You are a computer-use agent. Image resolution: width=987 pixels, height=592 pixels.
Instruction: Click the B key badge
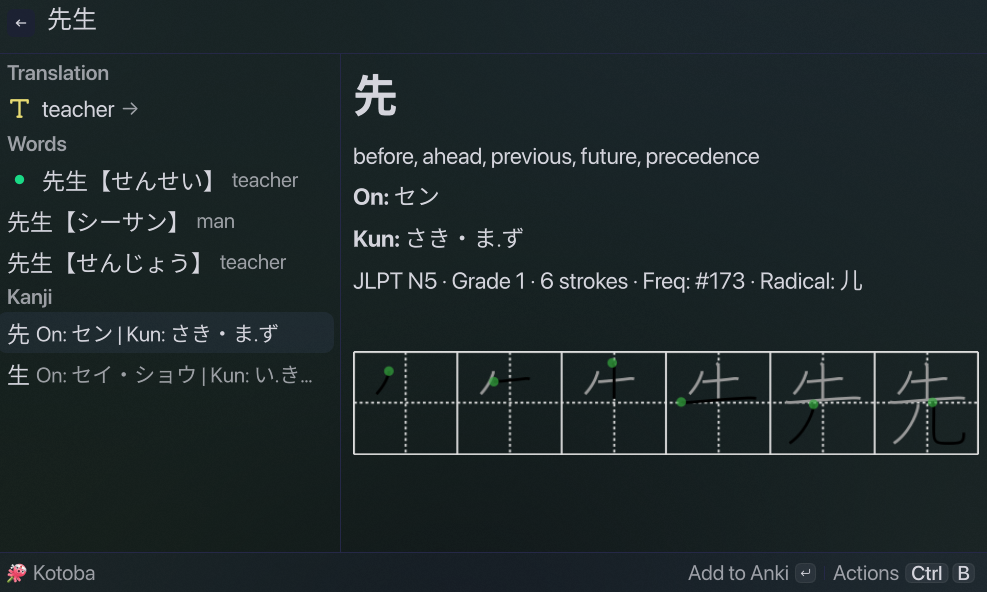click(963, 573)
